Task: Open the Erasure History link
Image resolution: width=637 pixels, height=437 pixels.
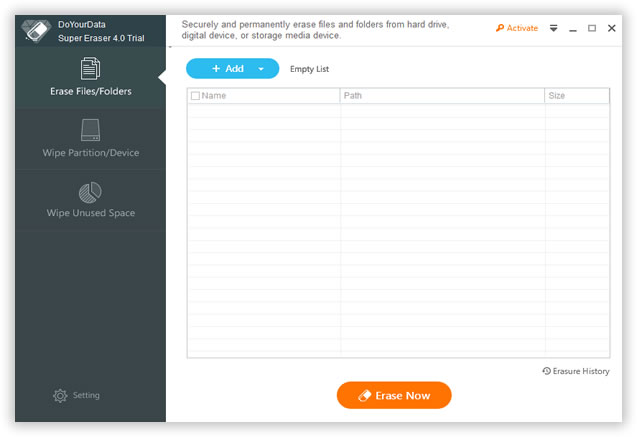Action: coord(576,371)
